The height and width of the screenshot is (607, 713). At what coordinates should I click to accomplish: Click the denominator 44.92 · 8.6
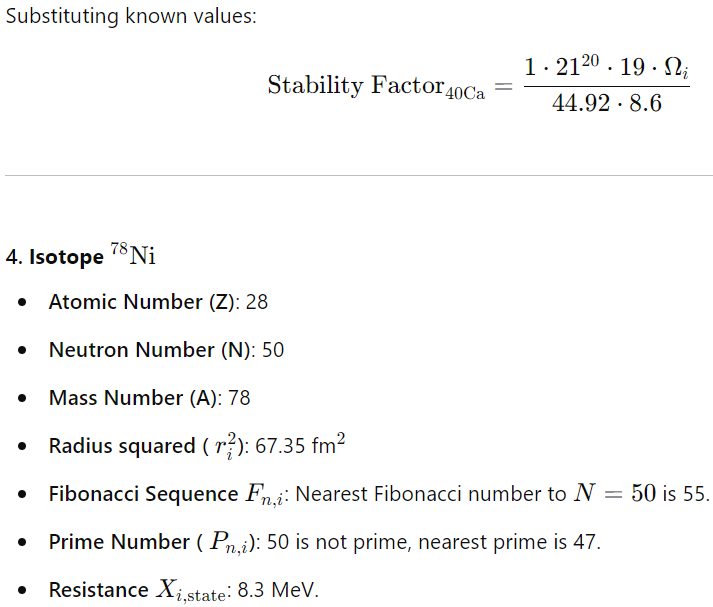pos(607,103)
